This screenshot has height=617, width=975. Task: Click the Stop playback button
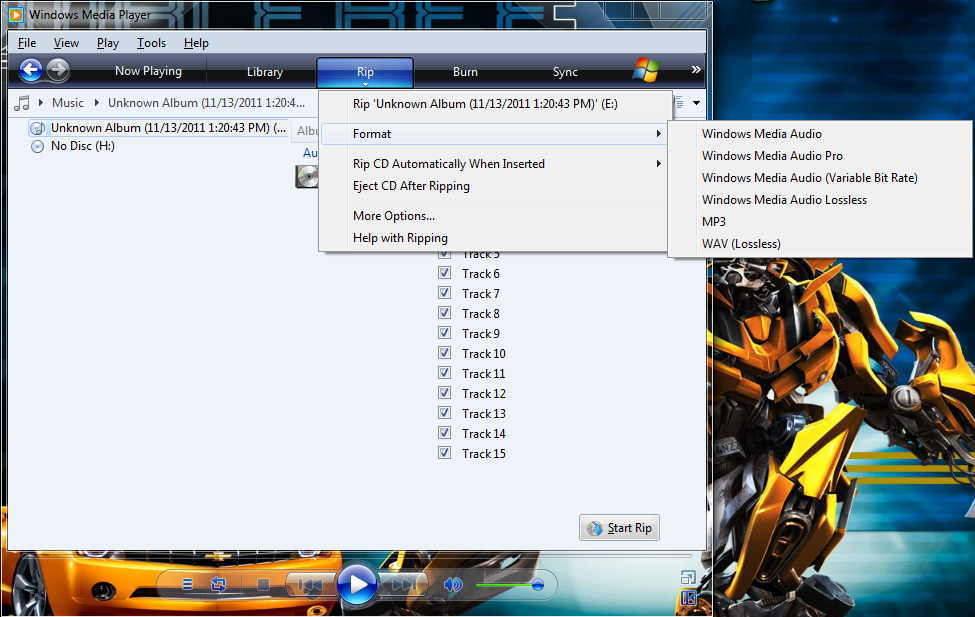tap(263, 584)
